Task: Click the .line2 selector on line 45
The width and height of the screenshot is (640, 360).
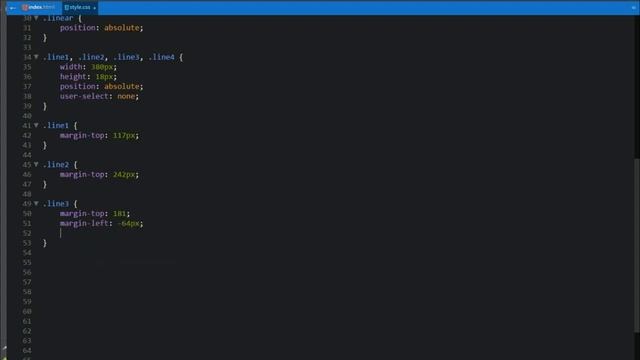Action: [56, 164]
